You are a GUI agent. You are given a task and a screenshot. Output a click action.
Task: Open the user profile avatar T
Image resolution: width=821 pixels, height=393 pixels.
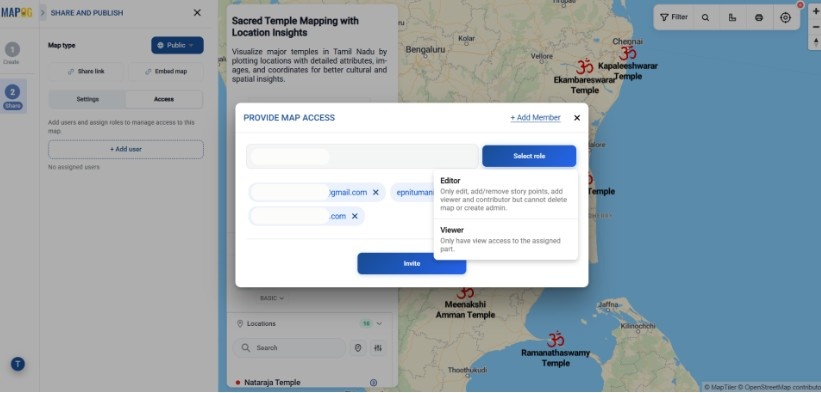point(18,364)
